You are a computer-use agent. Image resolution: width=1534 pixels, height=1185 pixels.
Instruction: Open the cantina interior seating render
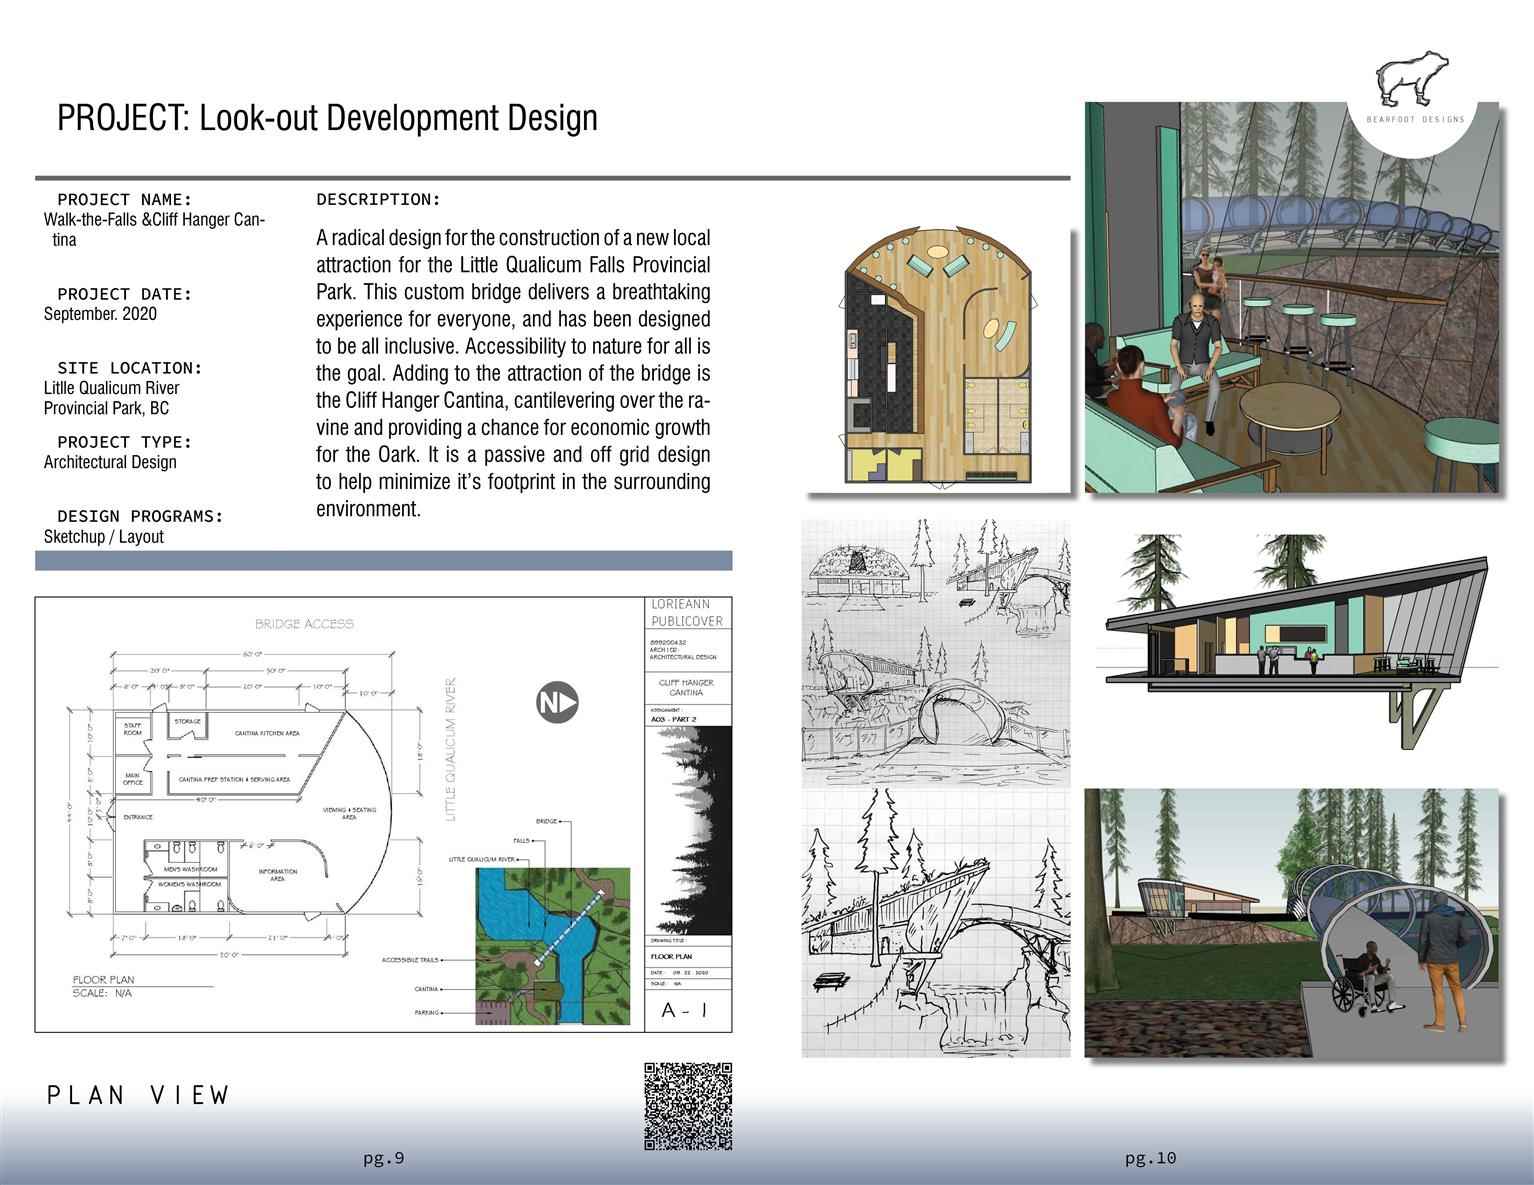coord(1292,297)
